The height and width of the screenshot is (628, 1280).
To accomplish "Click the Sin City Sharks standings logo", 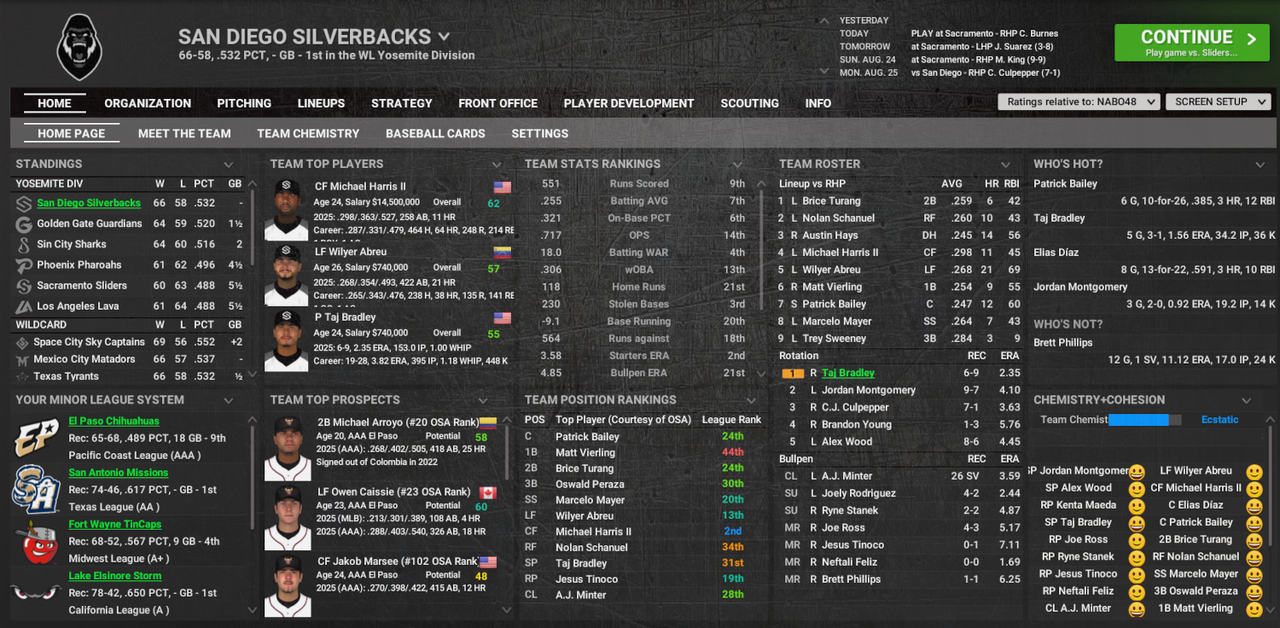I will (x=24, y=244).
